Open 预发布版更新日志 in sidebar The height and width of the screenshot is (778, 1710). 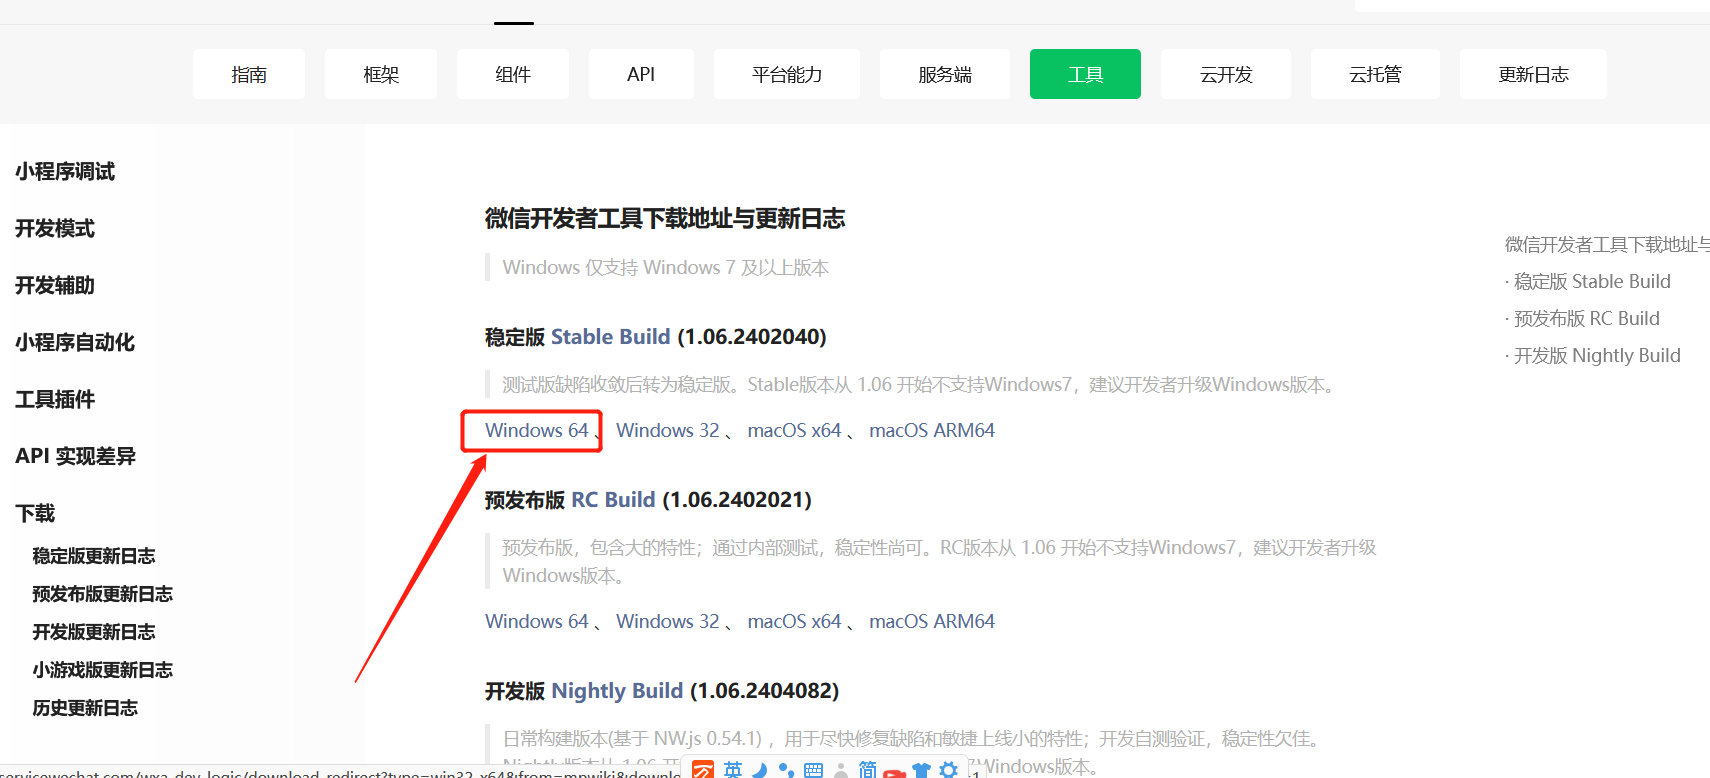point(103,594)
